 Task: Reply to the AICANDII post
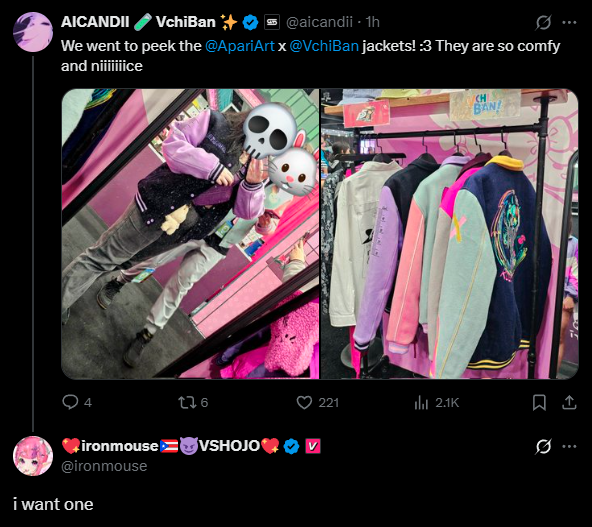pyautogui.click(x=77, y=402)
